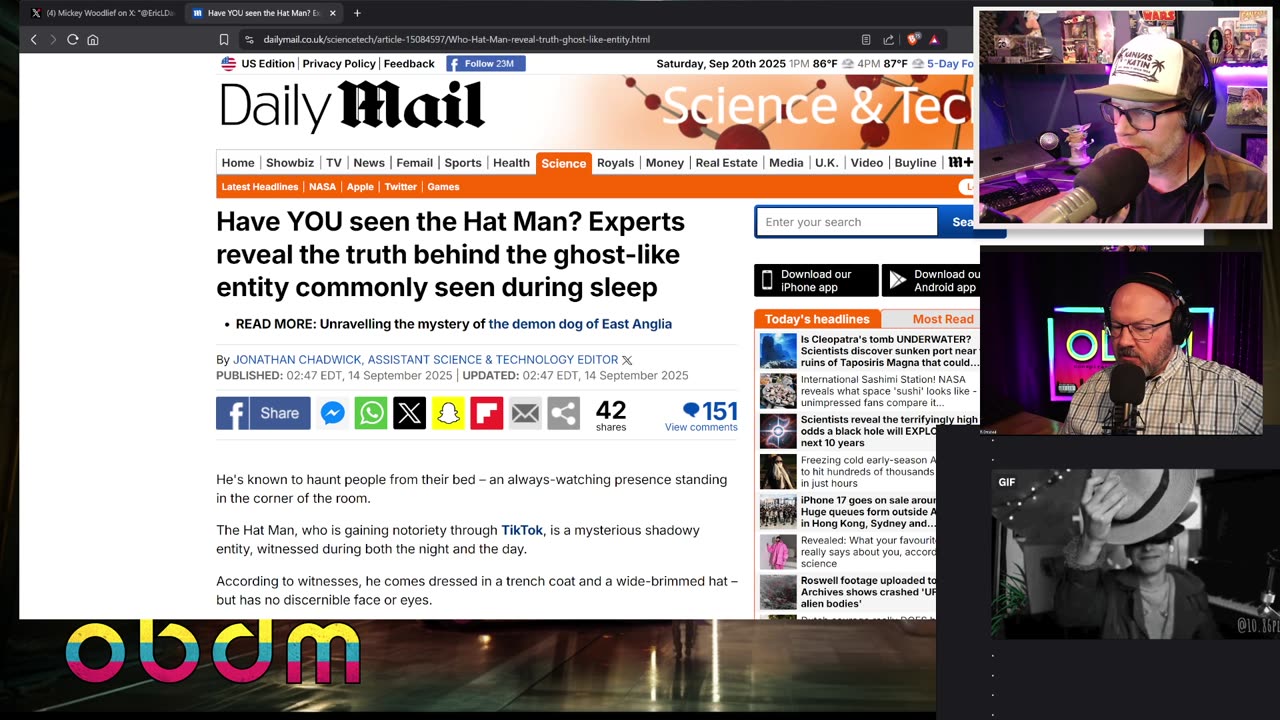The image size is (1280, 720).
Task: Open the Cleopatra's tomb UNDERWATER headline
Action: pyautogui.click(x=889, y=352)
